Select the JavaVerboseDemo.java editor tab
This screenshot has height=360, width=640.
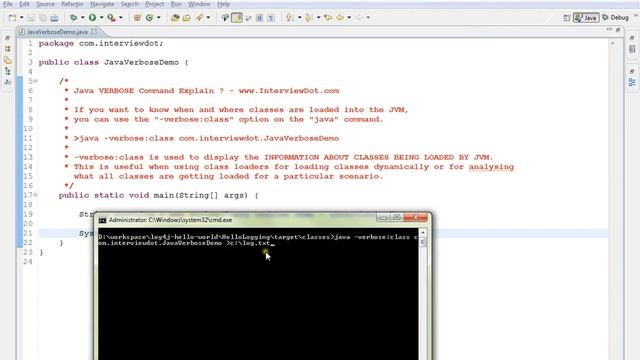(x=57, y=31)
